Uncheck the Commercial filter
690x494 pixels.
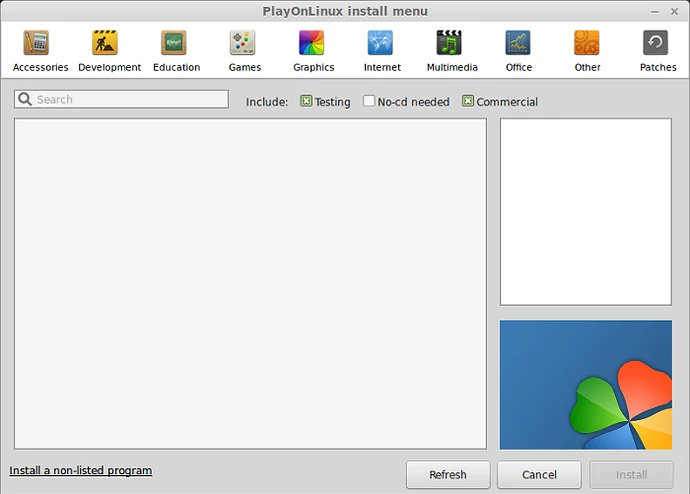point(468,101)
